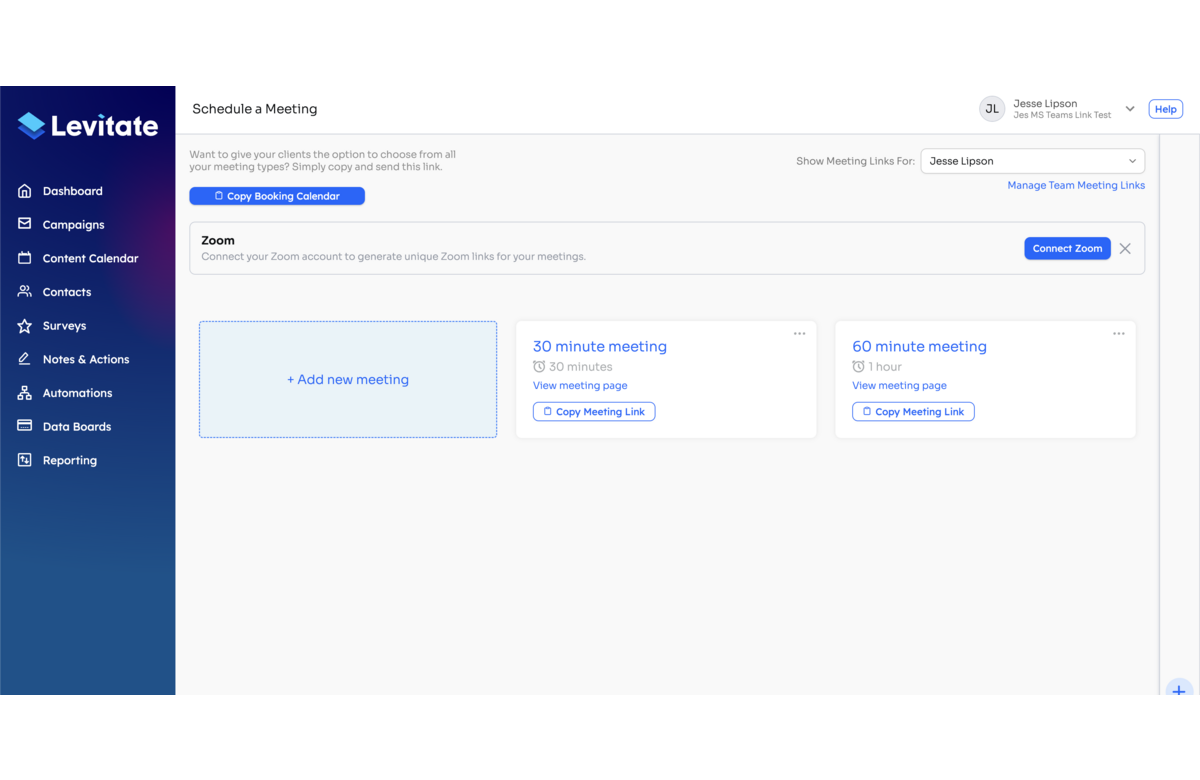Screen dimensions: 1200x780
Task: Click the Data Boards card icon
Action: coord(25,426)
